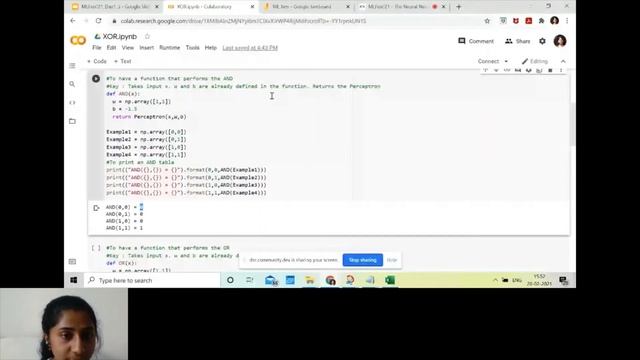
Task: Open the Tools menu
Action: (x=192, y=48)
